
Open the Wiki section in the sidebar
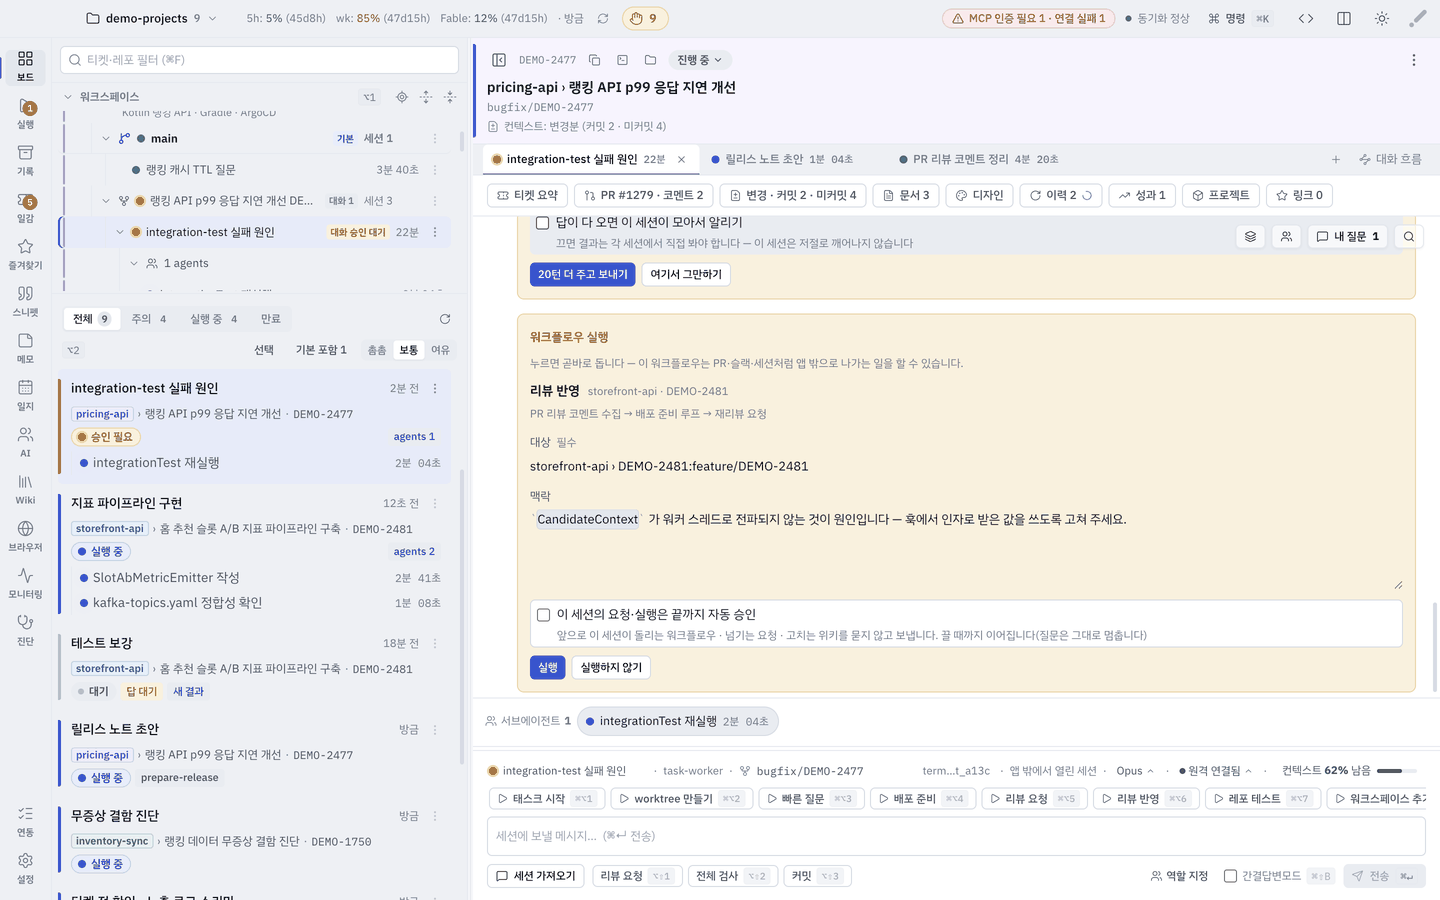[x=25, y=489]
